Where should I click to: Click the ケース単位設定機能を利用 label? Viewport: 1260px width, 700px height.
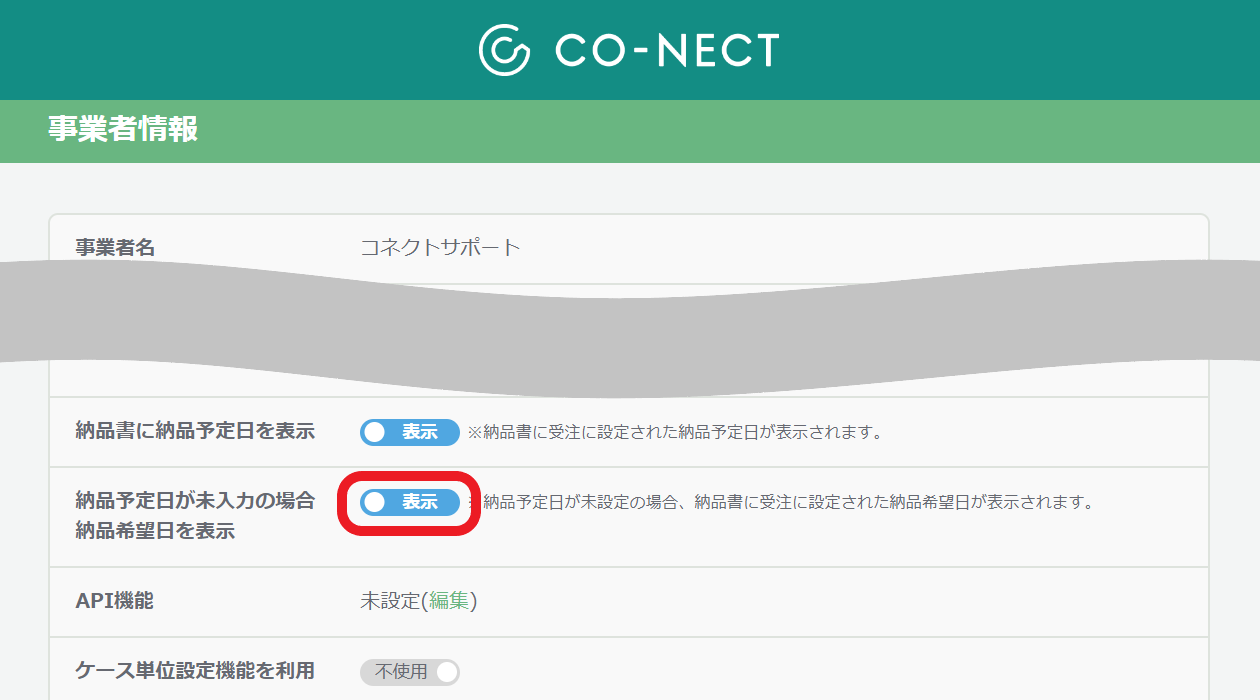click(195, 671)
